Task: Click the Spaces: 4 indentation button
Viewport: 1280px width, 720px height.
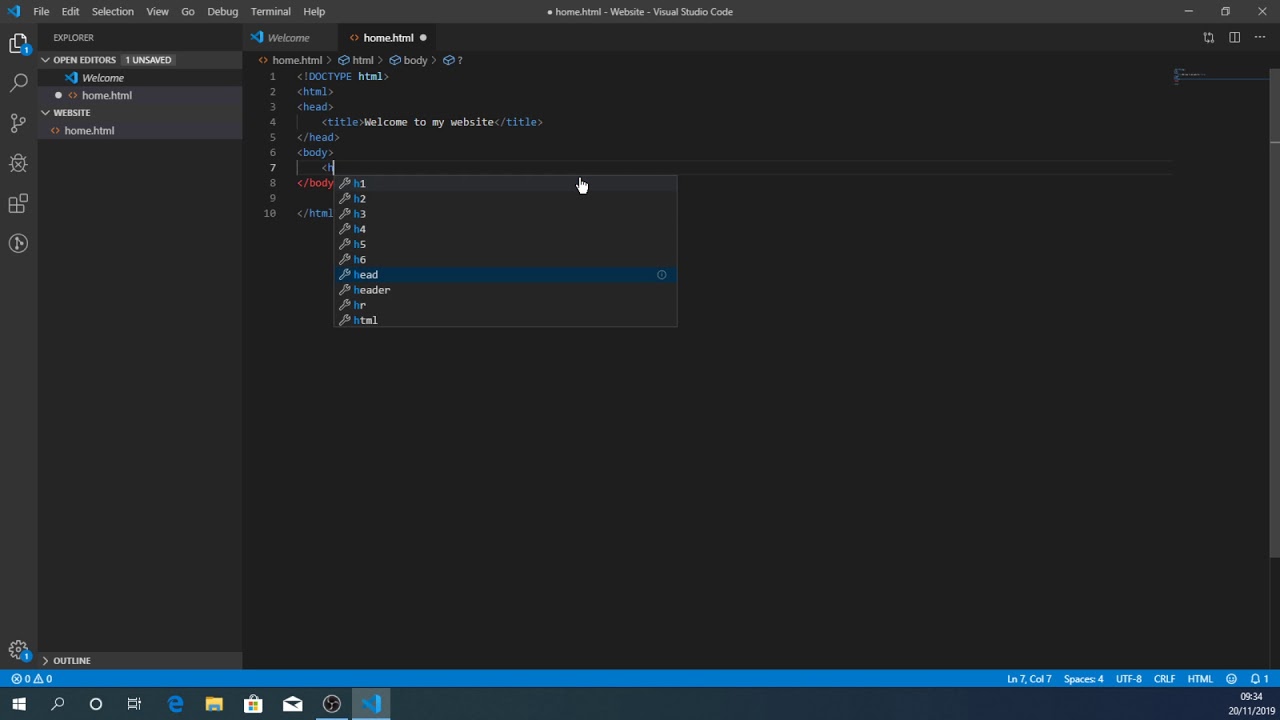Action: coord(1083,679)
